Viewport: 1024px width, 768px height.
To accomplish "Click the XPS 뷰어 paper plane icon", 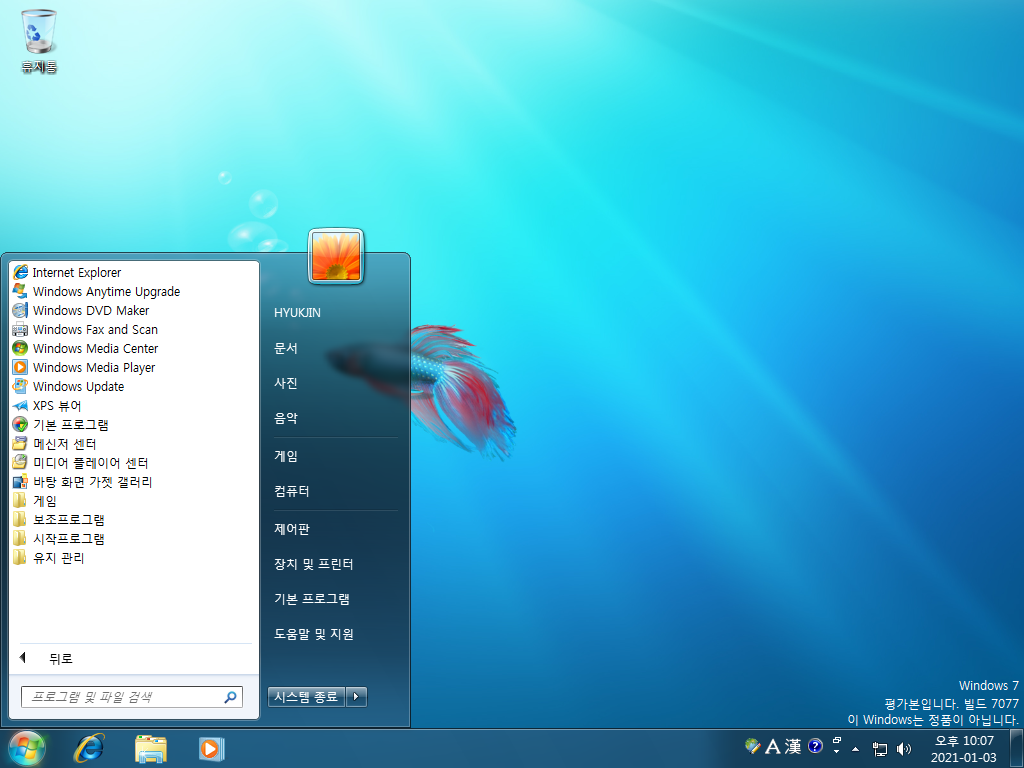I will 20,406.
